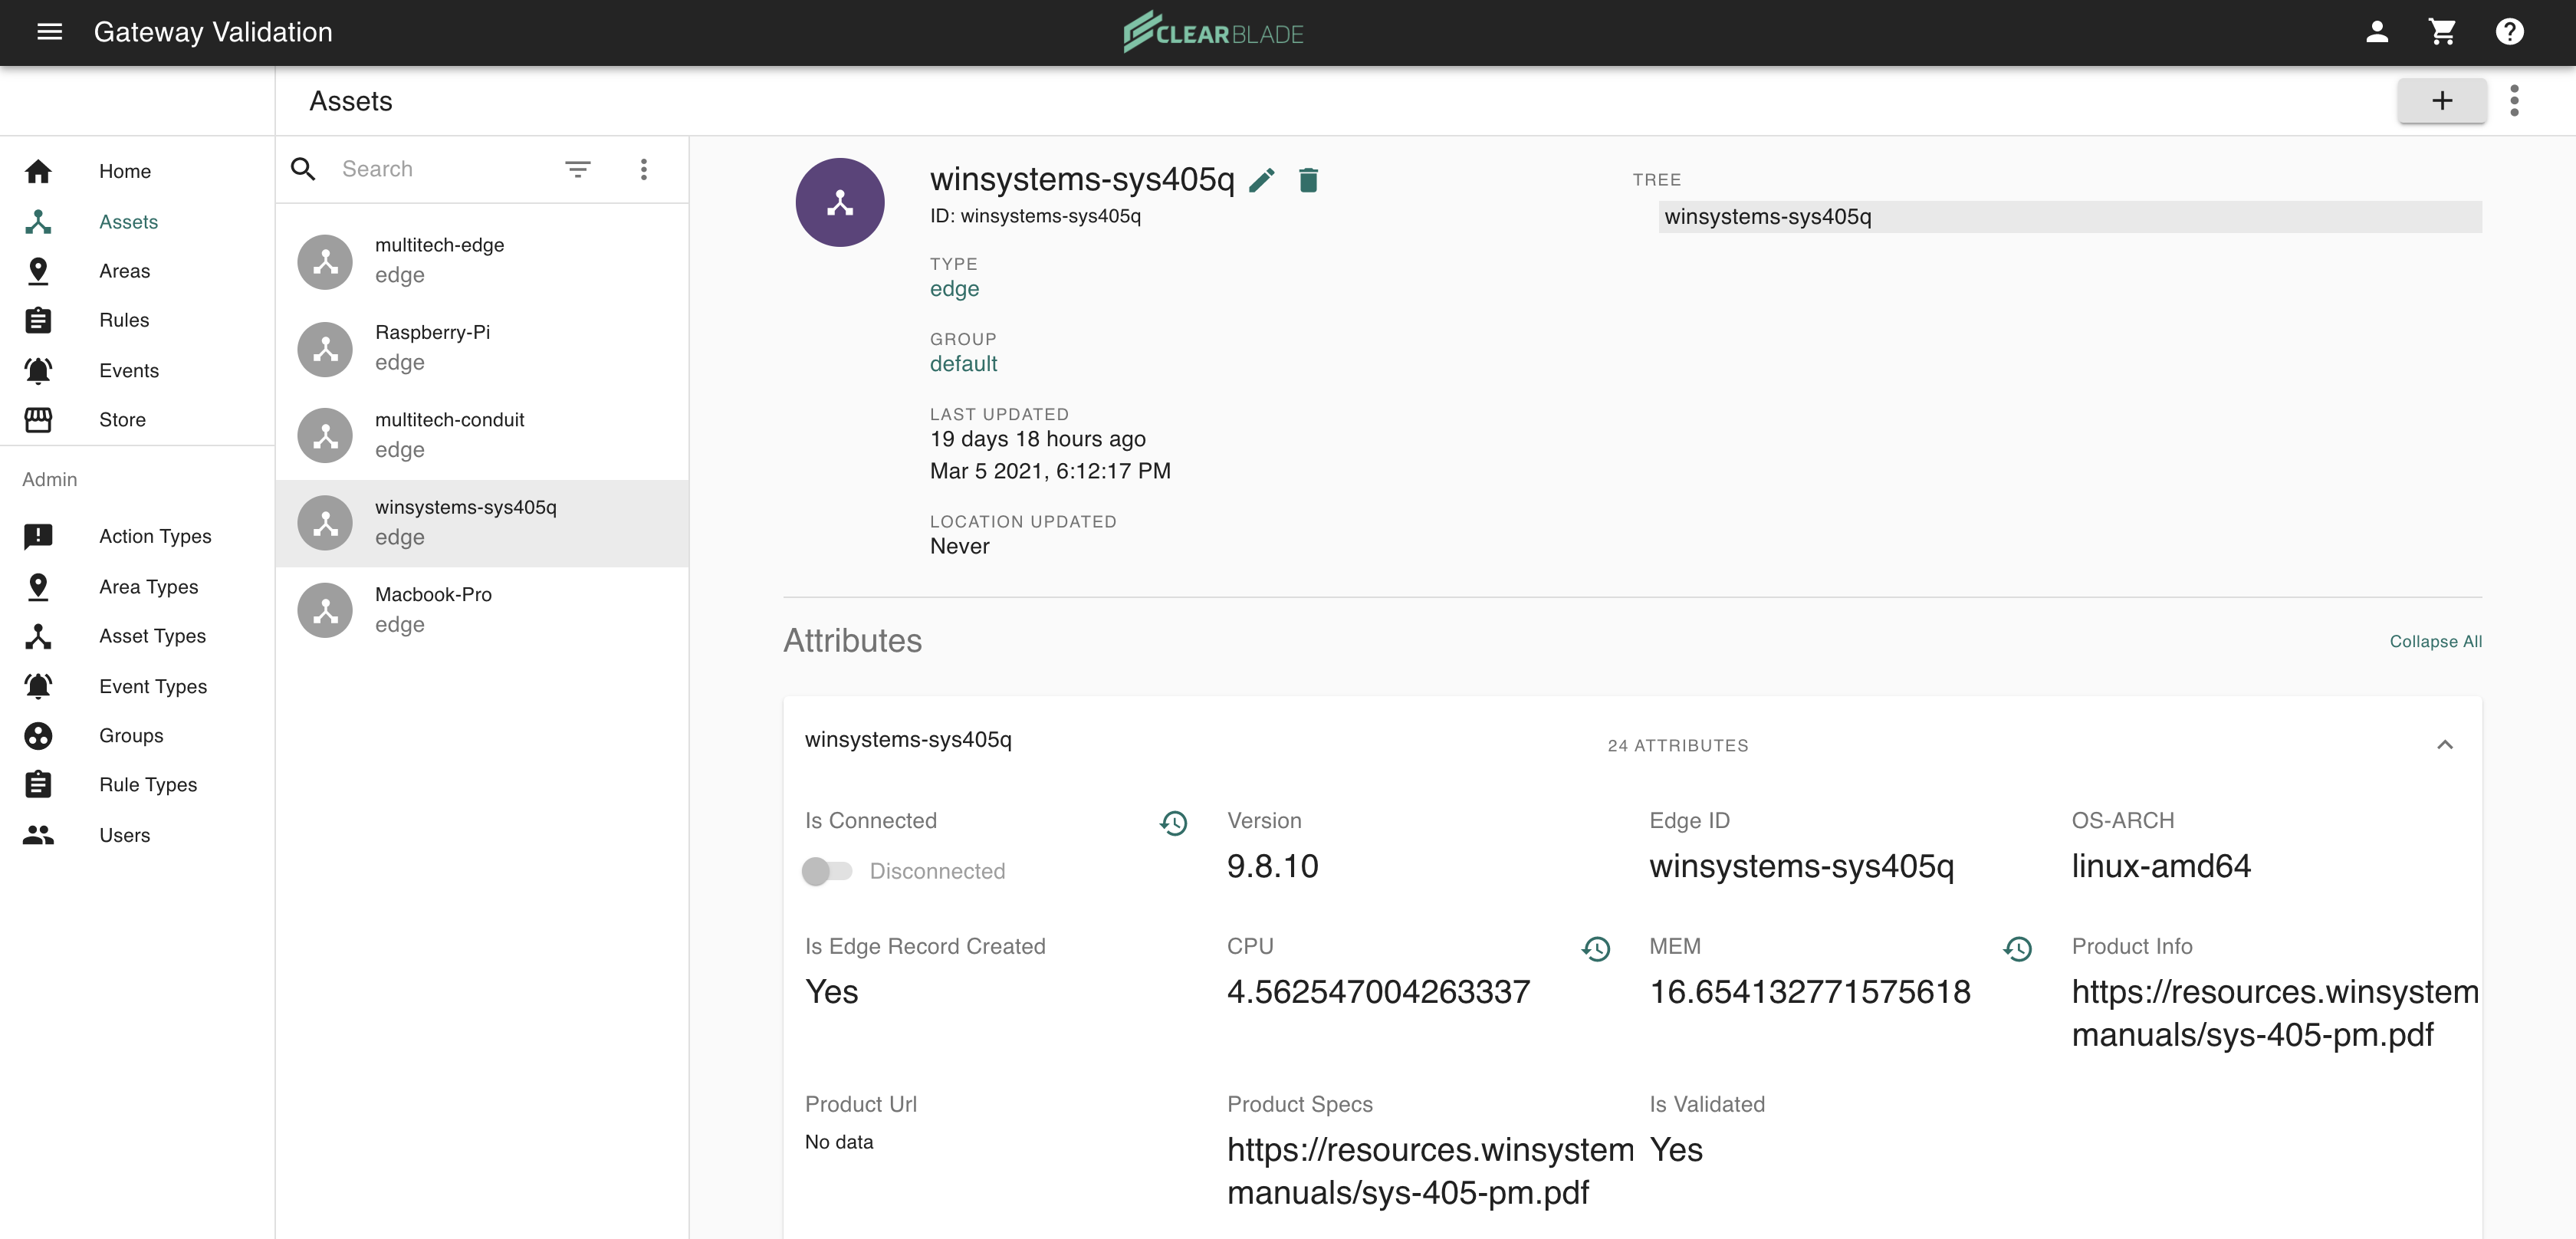Delete asset using trash icon
The width and height of the screenshot is (2576, 1239).
point(1308,180)
